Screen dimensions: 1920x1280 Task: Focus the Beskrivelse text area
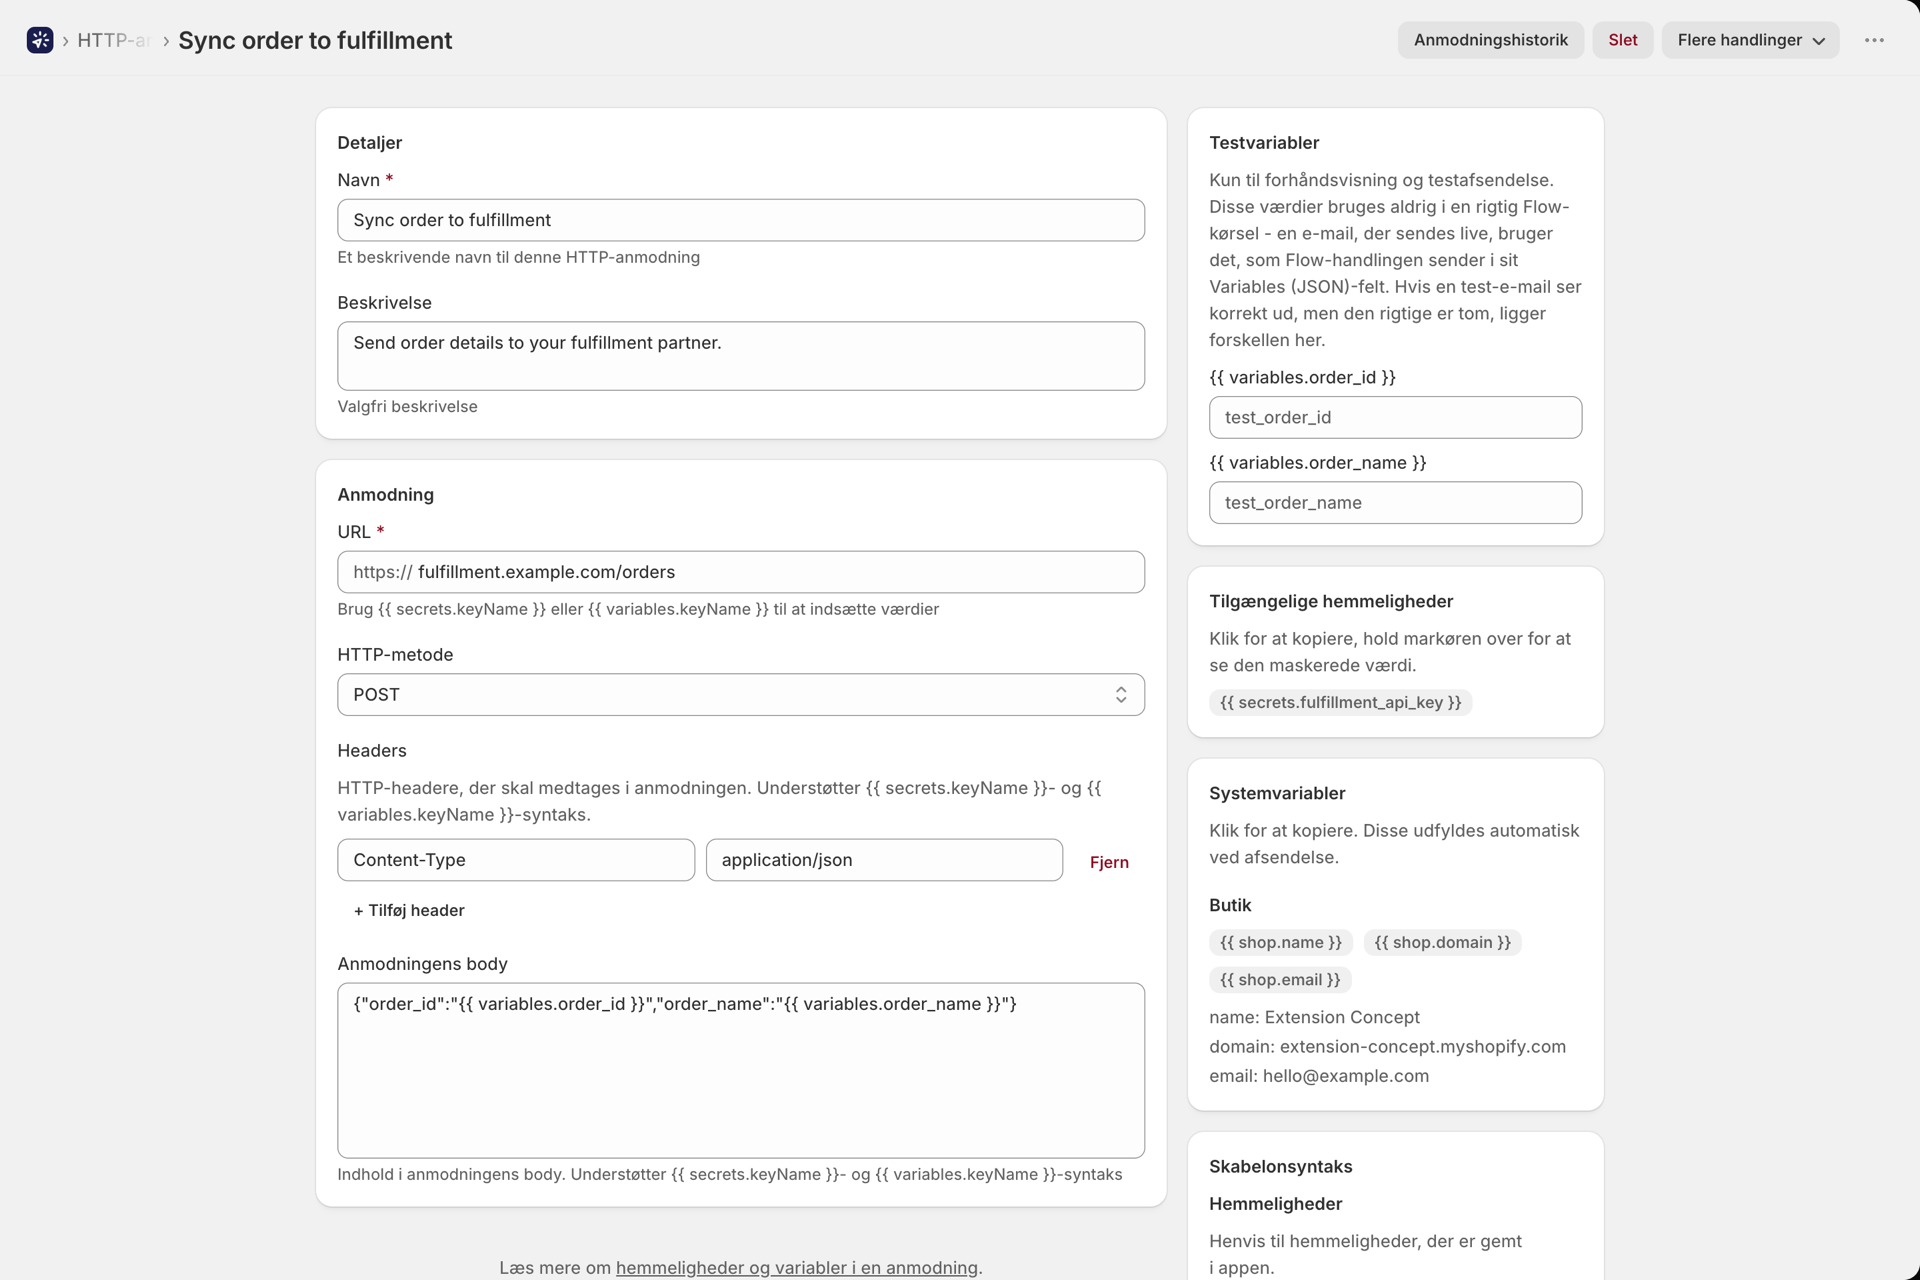[x=741, y=356]
